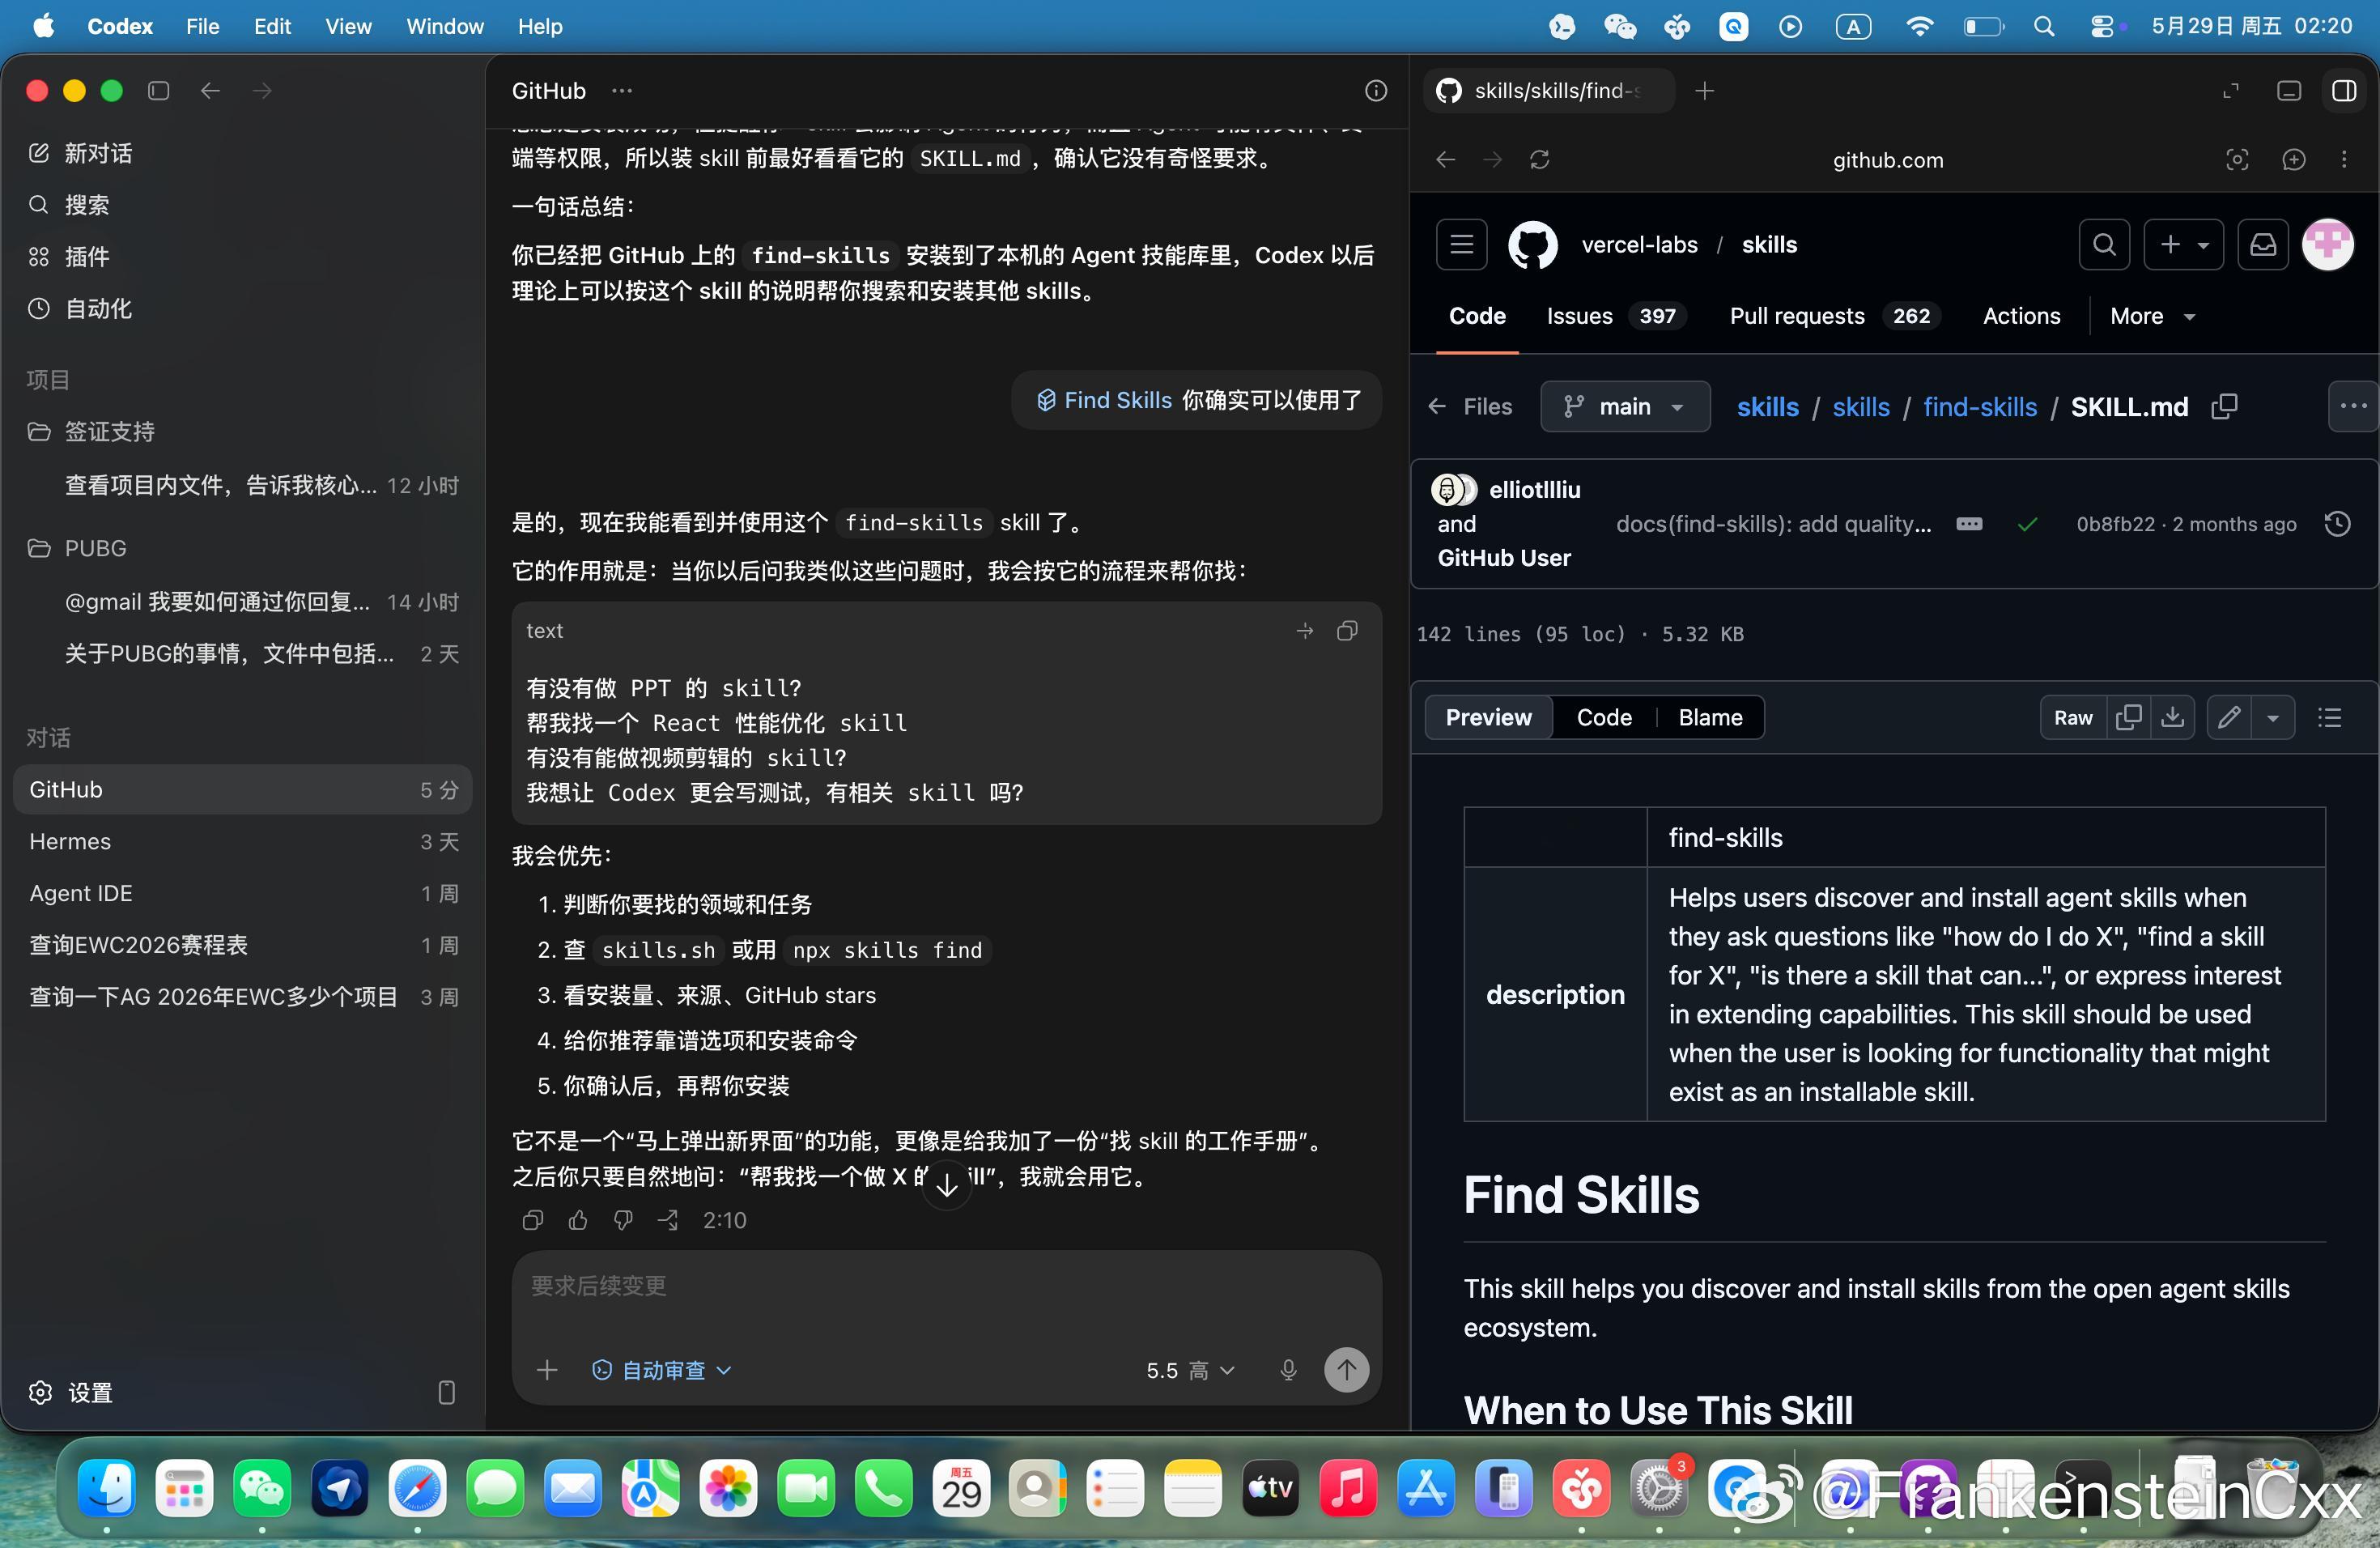Toggle the left sidebar visibility

point(158,91)
